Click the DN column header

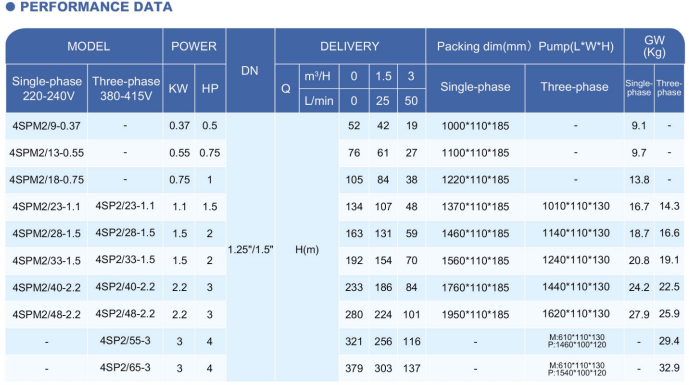coord(250,71)
